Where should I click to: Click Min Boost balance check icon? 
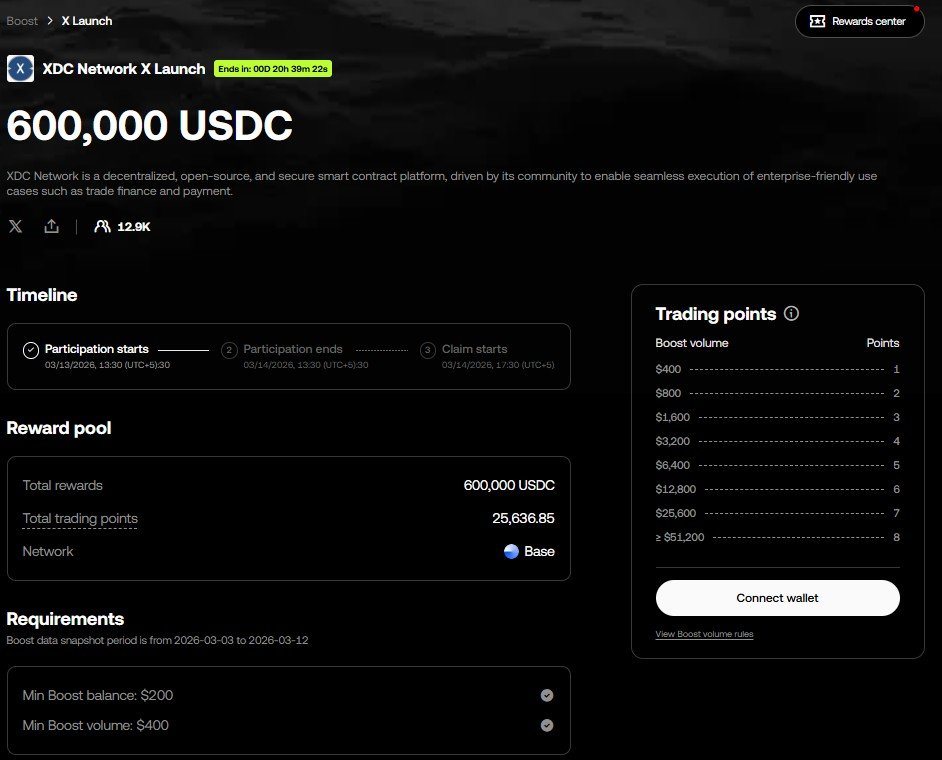pos(547,695)
